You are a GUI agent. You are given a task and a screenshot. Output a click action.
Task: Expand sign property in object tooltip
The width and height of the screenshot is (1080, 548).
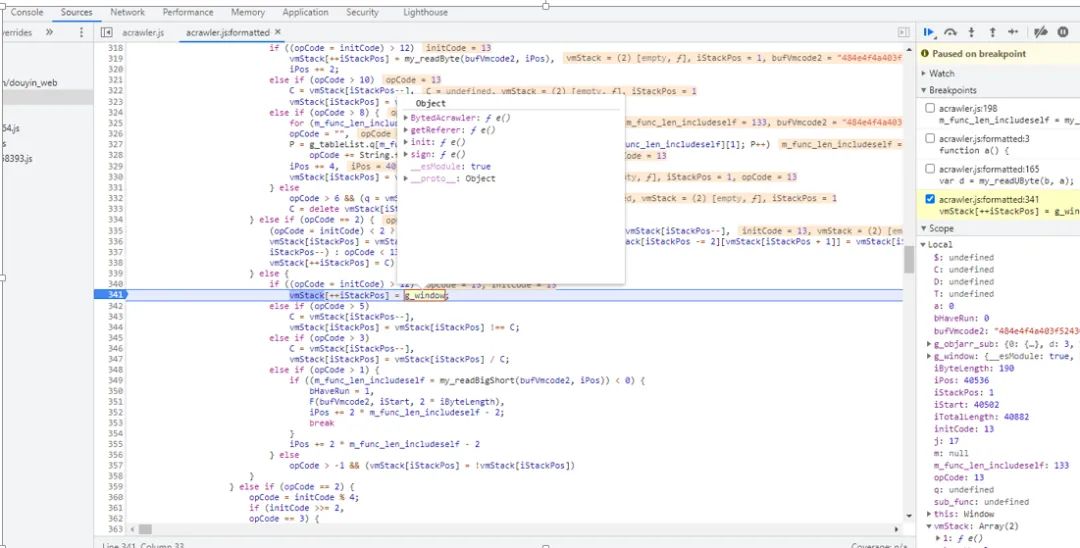point(406,154)
